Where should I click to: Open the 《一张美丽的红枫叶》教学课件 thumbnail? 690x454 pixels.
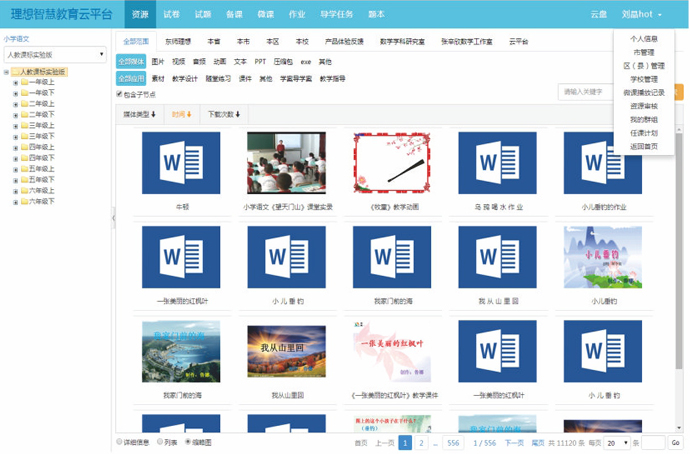pyautogui.click(x=392, y=351)
